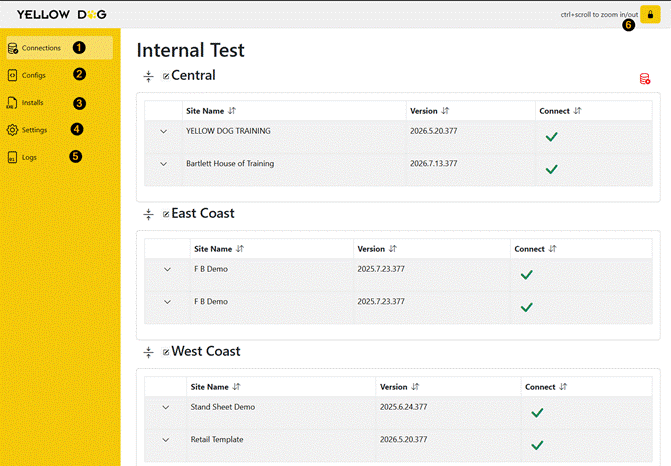Open the Settings sidebar page
Viewport: 671px width, 466px height.
(x=27, y=130)
